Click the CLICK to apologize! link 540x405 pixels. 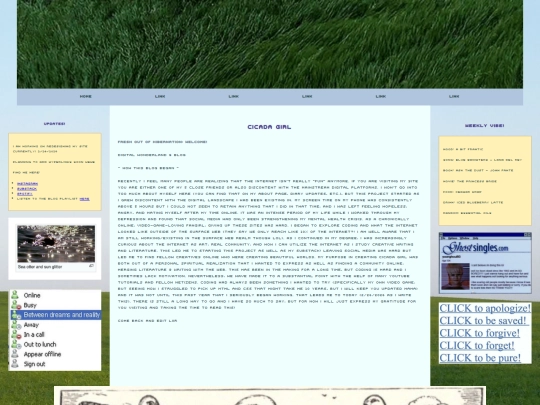[x=485, y=308]
